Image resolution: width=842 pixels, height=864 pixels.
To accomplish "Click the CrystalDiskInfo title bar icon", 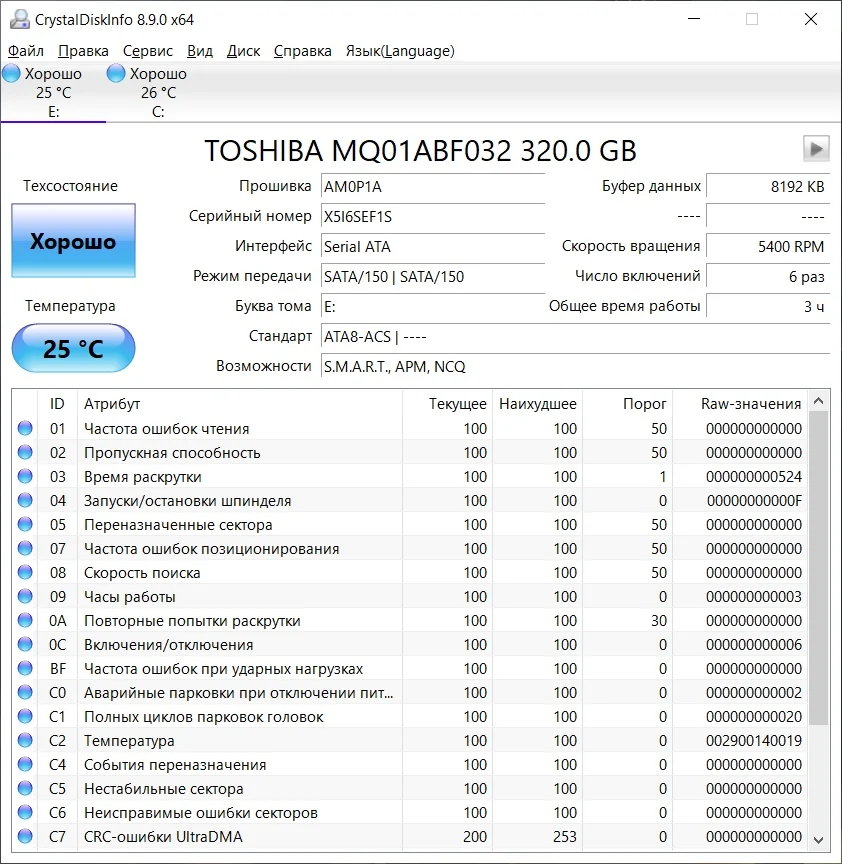I will (x=20, y=19).
